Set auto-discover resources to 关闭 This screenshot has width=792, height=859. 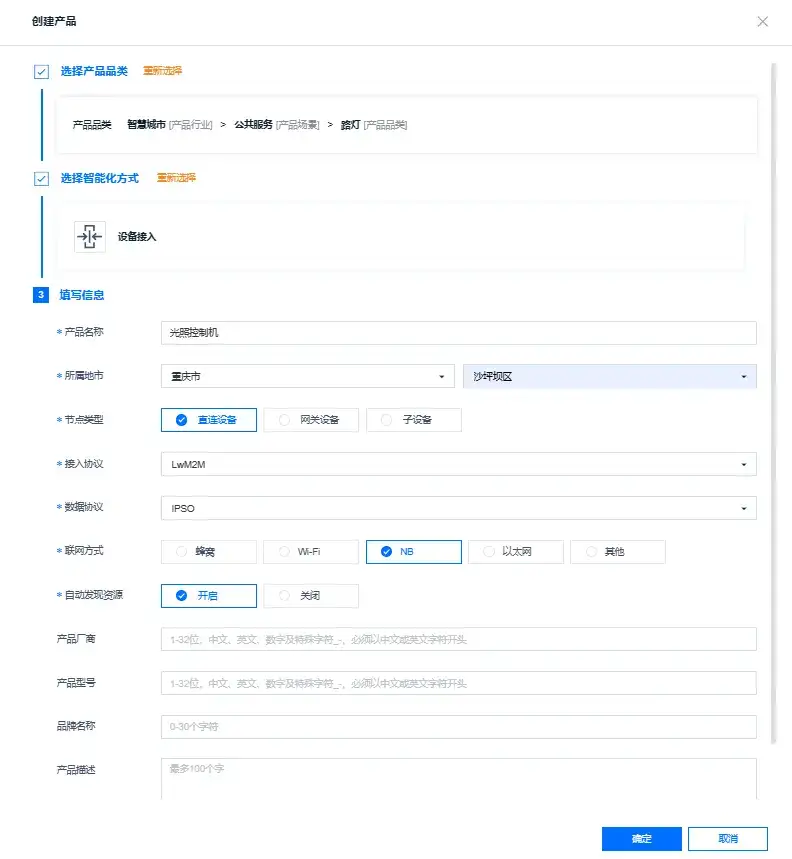[x=311, y=595]
